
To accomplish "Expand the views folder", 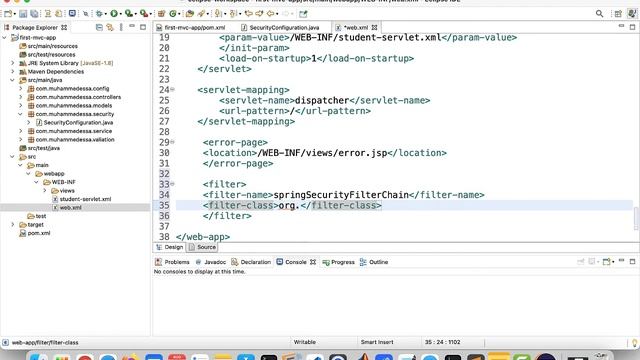I will coord(45,191).
